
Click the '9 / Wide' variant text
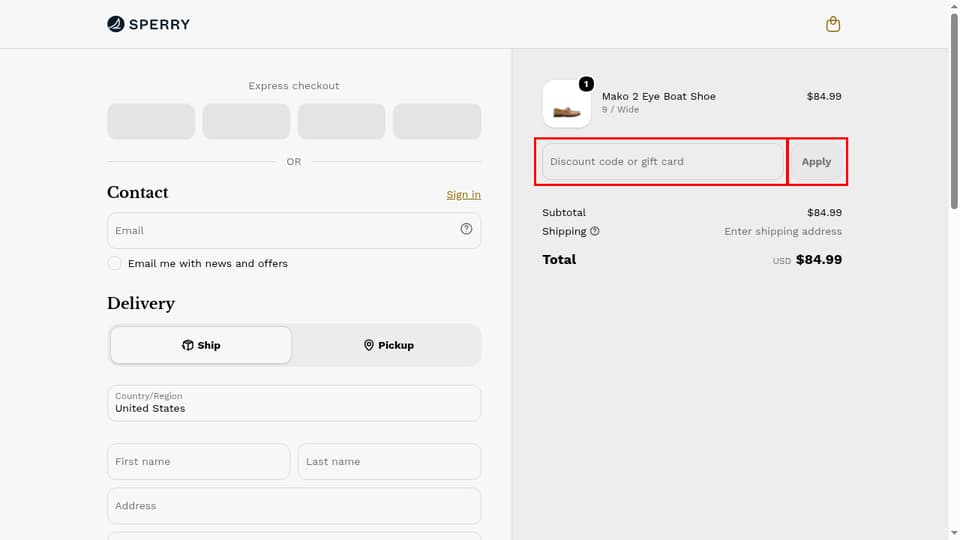pos(620,110)
